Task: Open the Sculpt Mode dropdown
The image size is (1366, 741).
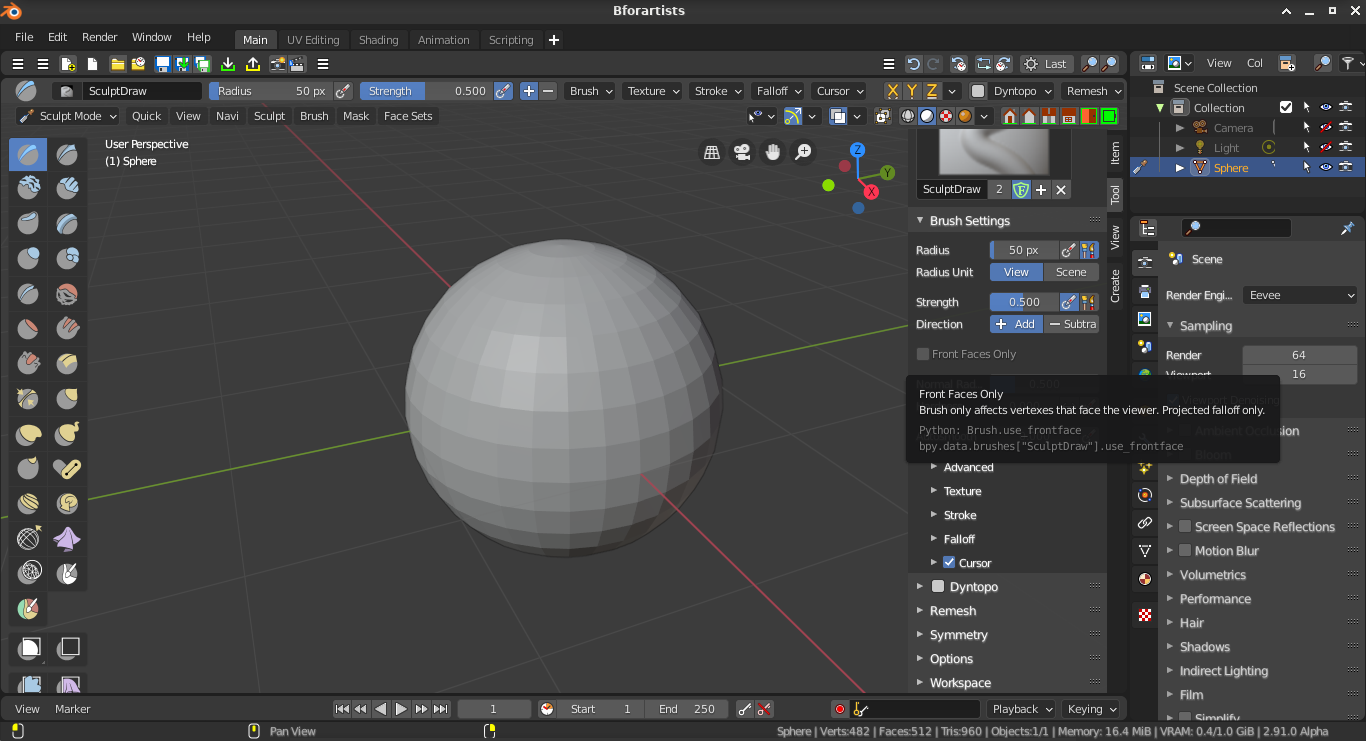Action: click(68, 116)
